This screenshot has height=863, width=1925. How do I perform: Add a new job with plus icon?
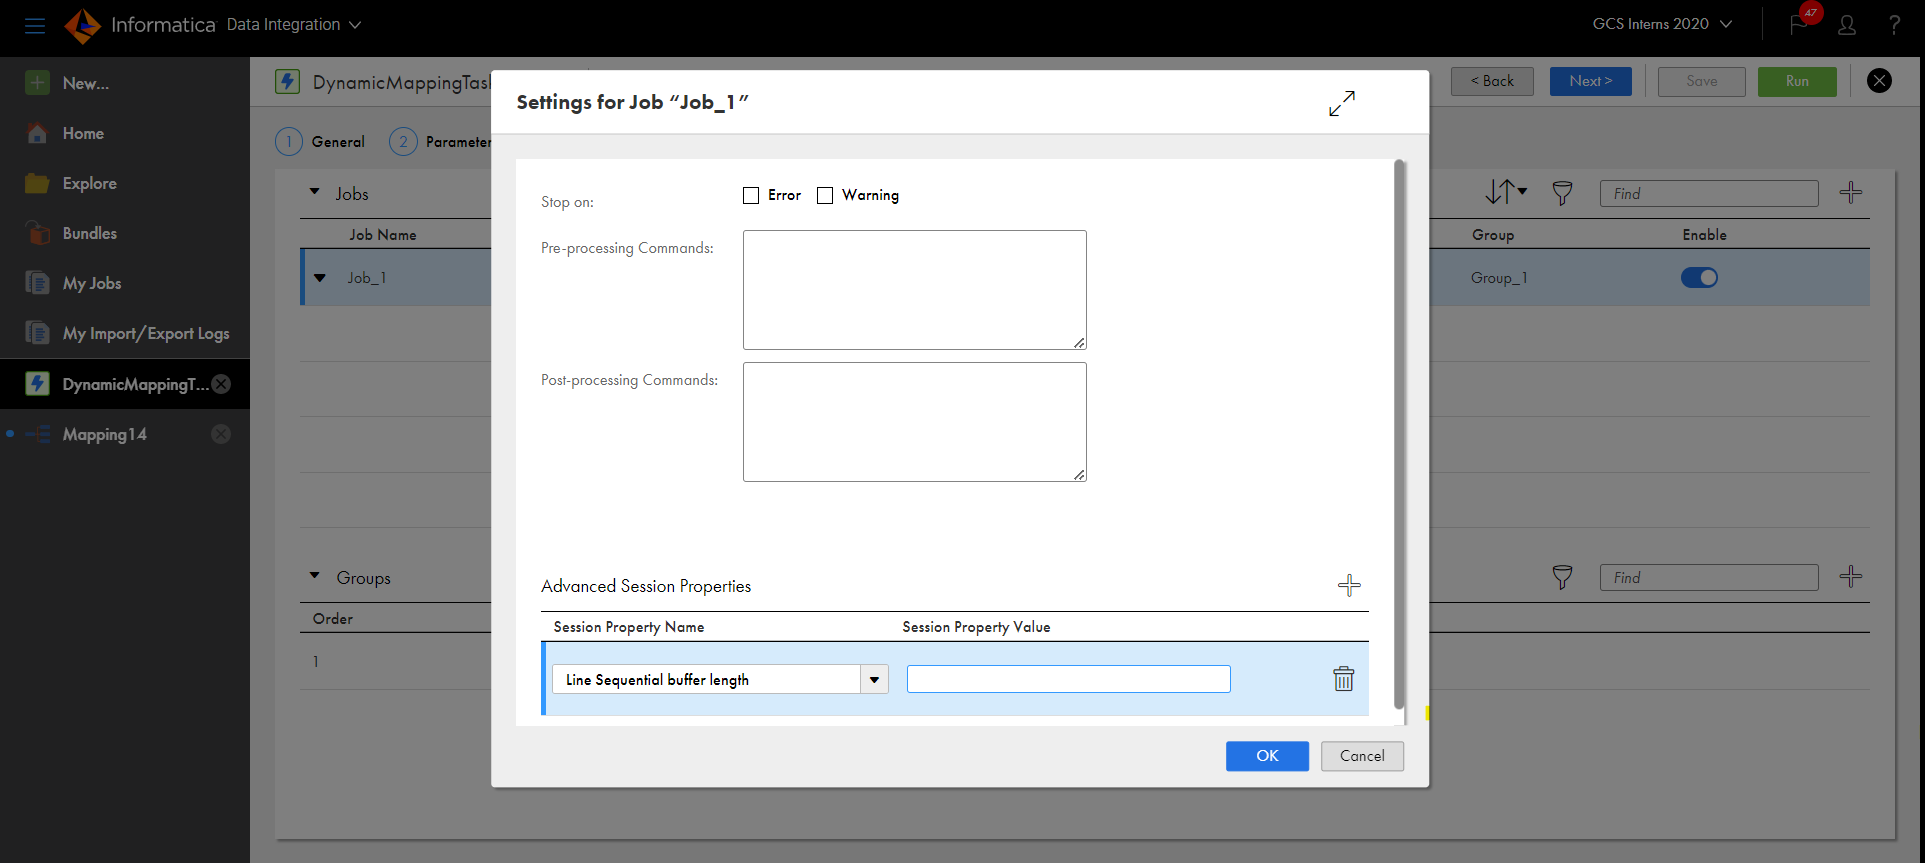click(x=1851, y=192)
